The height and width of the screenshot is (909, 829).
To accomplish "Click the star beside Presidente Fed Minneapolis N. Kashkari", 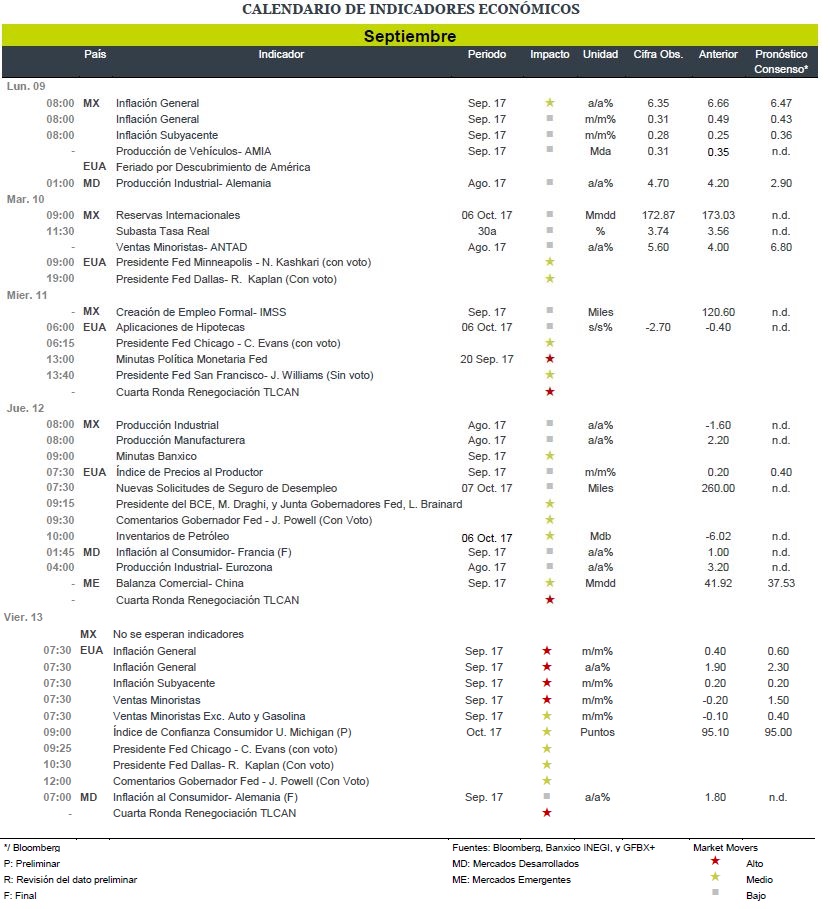I will point(550,262).
